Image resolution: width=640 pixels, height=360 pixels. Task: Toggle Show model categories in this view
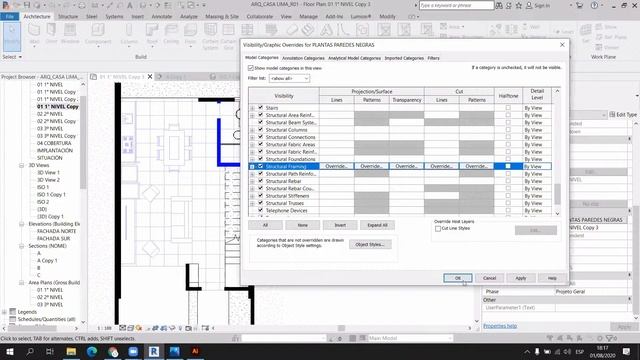click(x=251, y=68)
